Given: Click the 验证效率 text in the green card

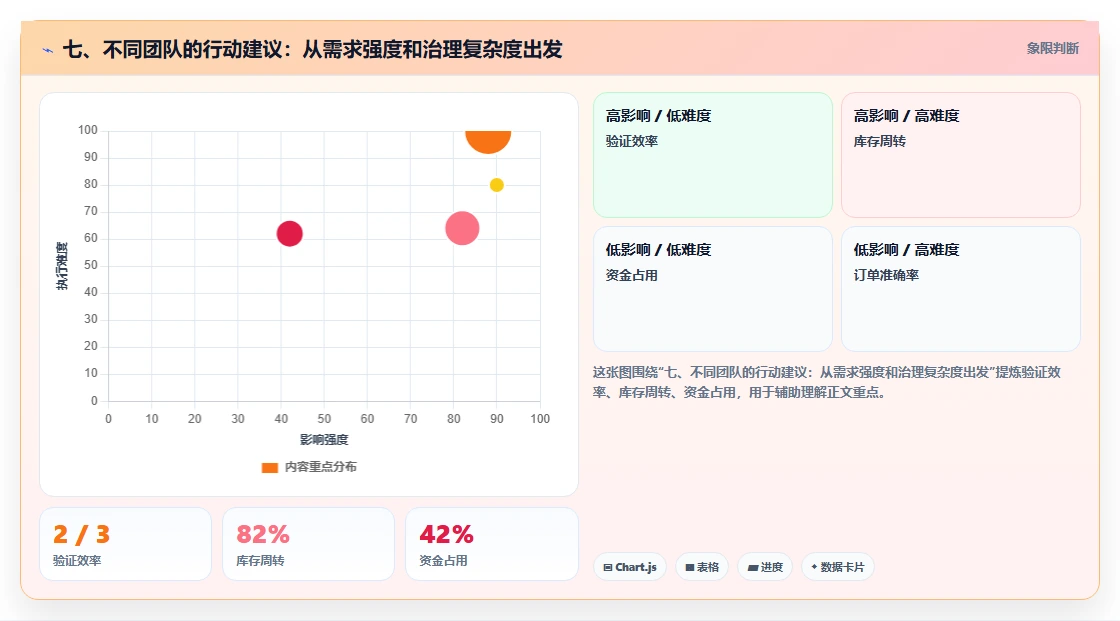Looking at the screenshot, I should (631, 141).
